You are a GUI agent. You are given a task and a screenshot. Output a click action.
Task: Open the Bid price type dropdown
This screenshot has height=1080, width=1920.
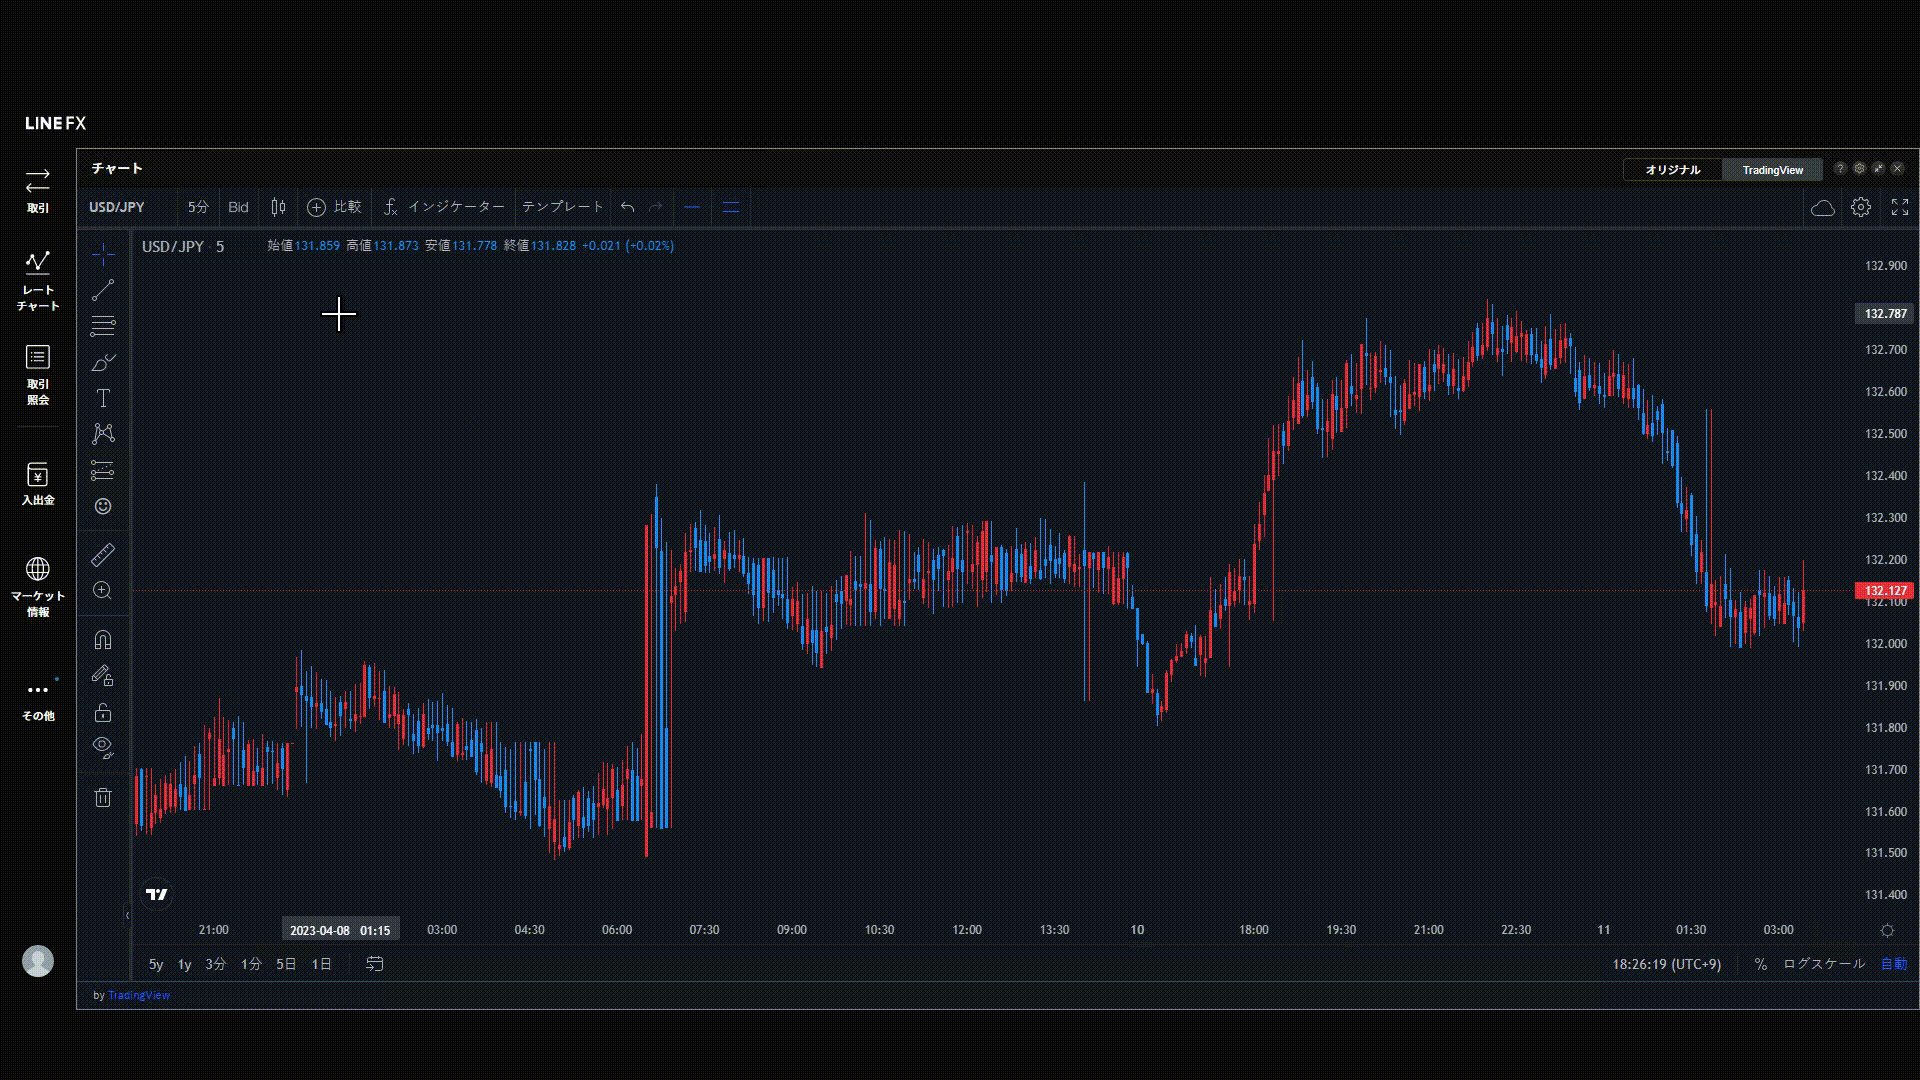coord(238,207)
